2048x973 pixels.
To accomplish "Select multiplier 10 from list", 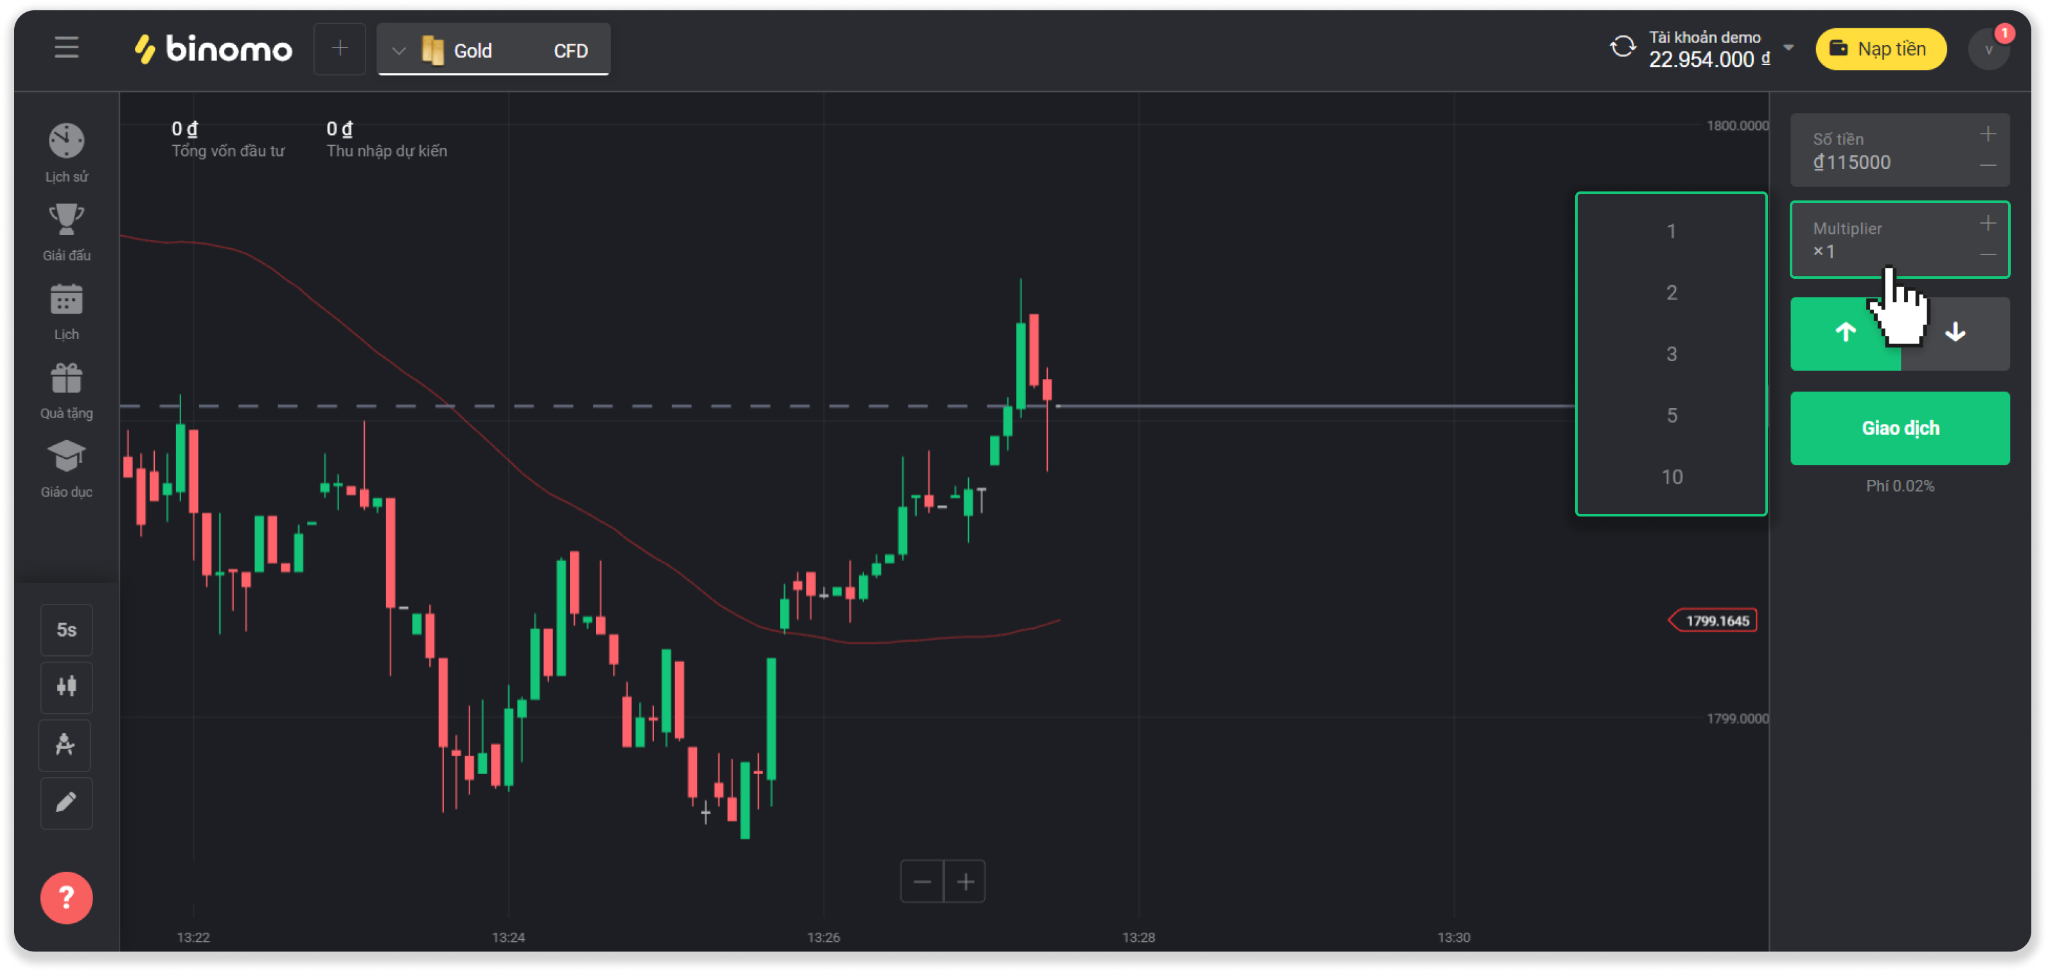I will [x=1671, y=477].
